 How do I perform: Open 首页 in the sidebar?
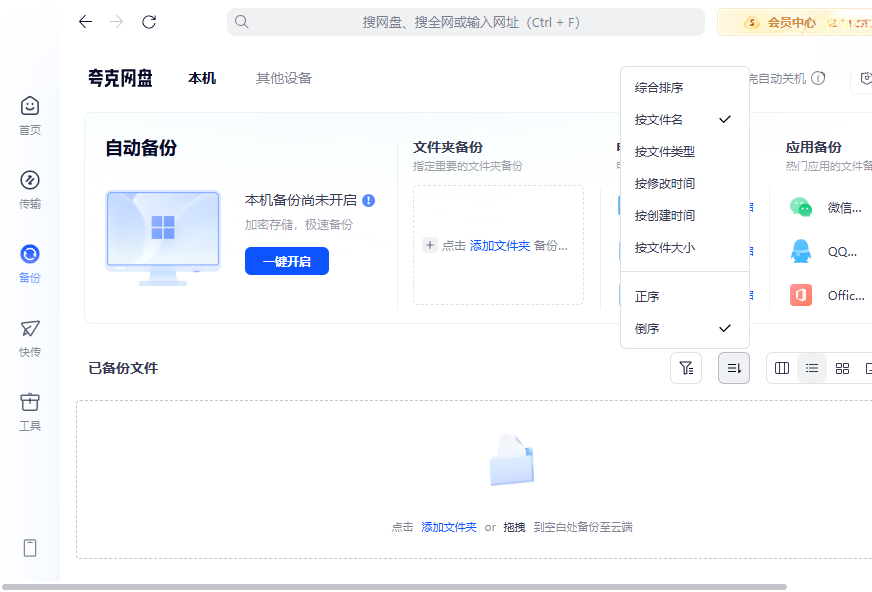(30, 116)
